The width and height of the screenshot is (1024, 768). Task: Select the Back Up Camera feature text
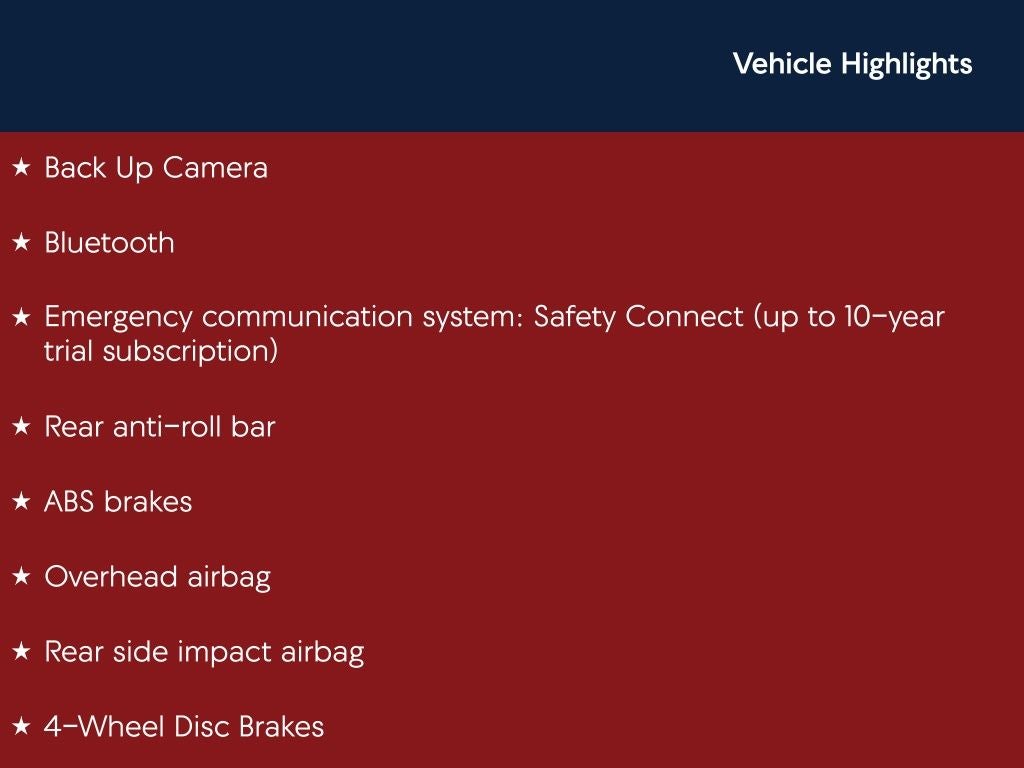156,168
